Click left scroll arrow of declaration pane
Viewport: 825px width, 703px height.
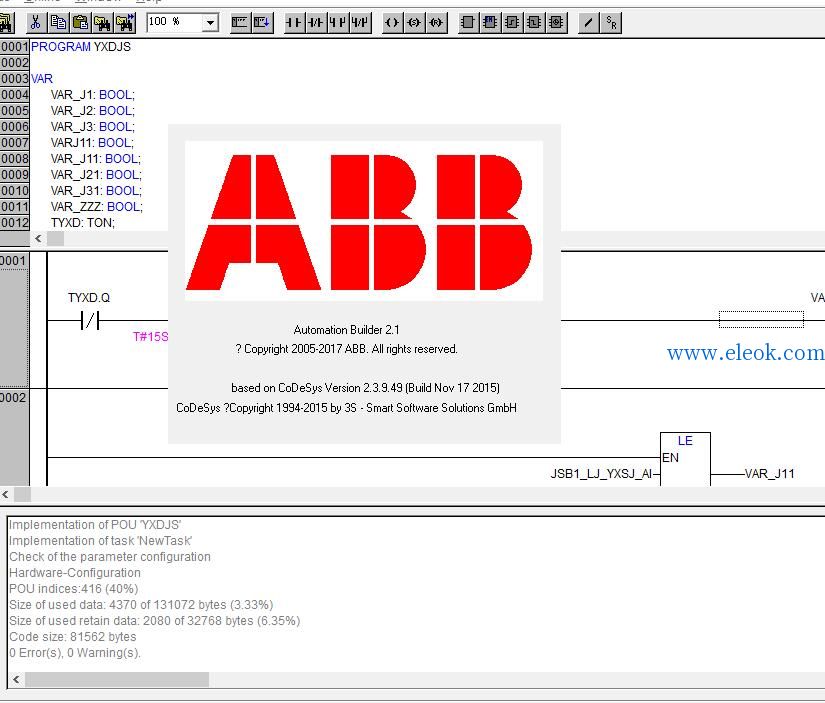pos(38,238)
